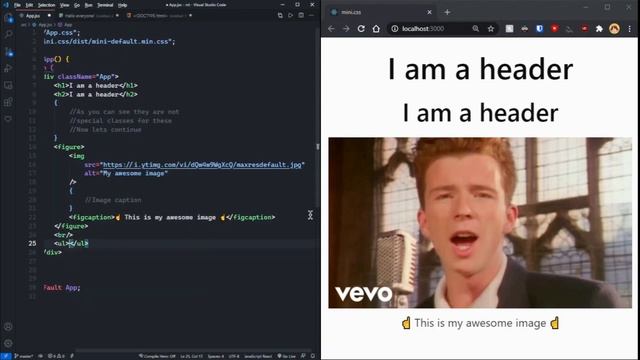This screenshot has width=640, height=360.
Task: Open the Explorer view in activity bar
Action: point(8,18)
